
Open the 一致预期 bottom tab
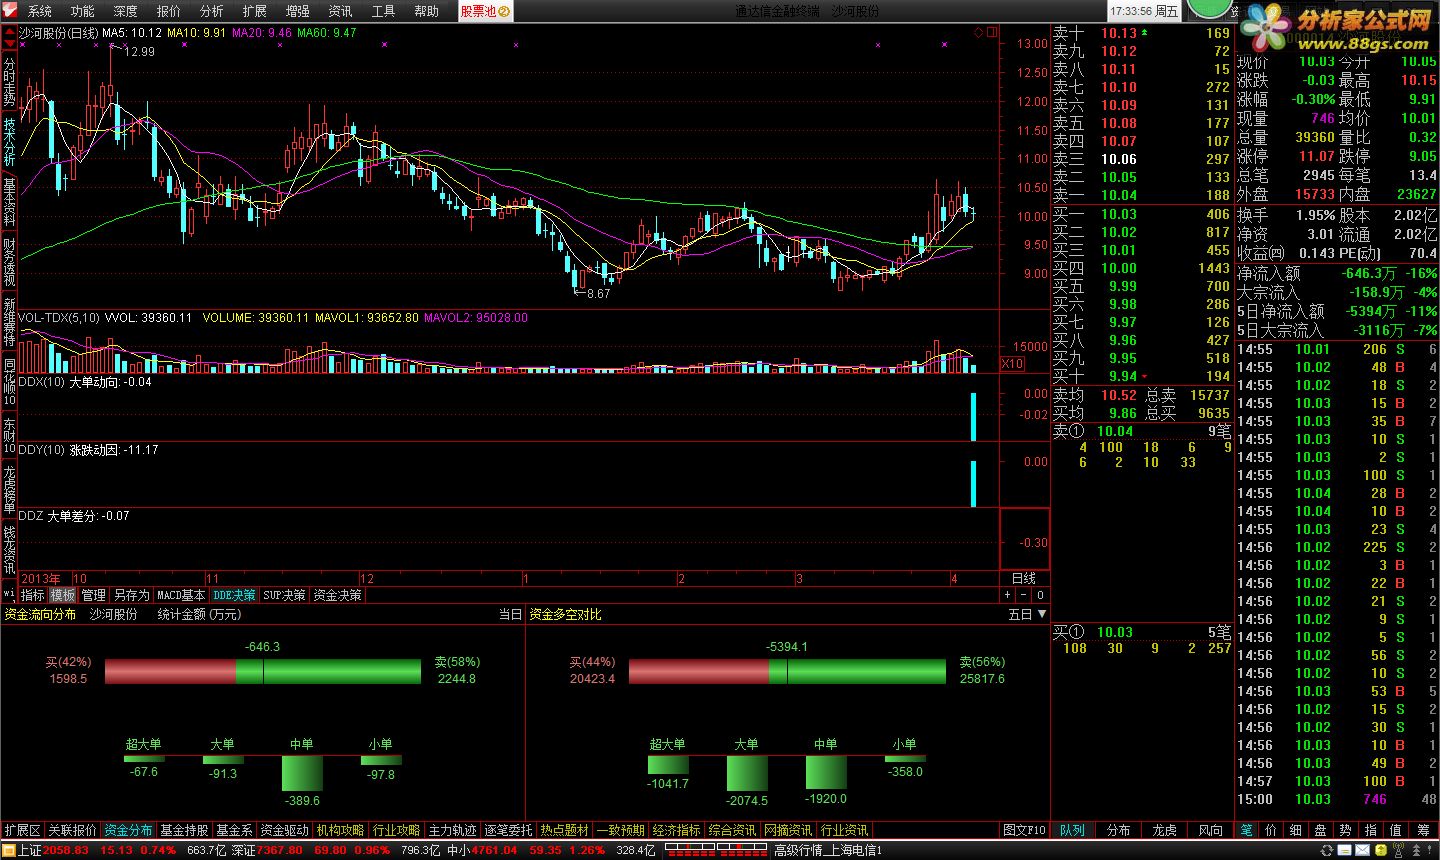pyautogui.click(x=620, y=830)
